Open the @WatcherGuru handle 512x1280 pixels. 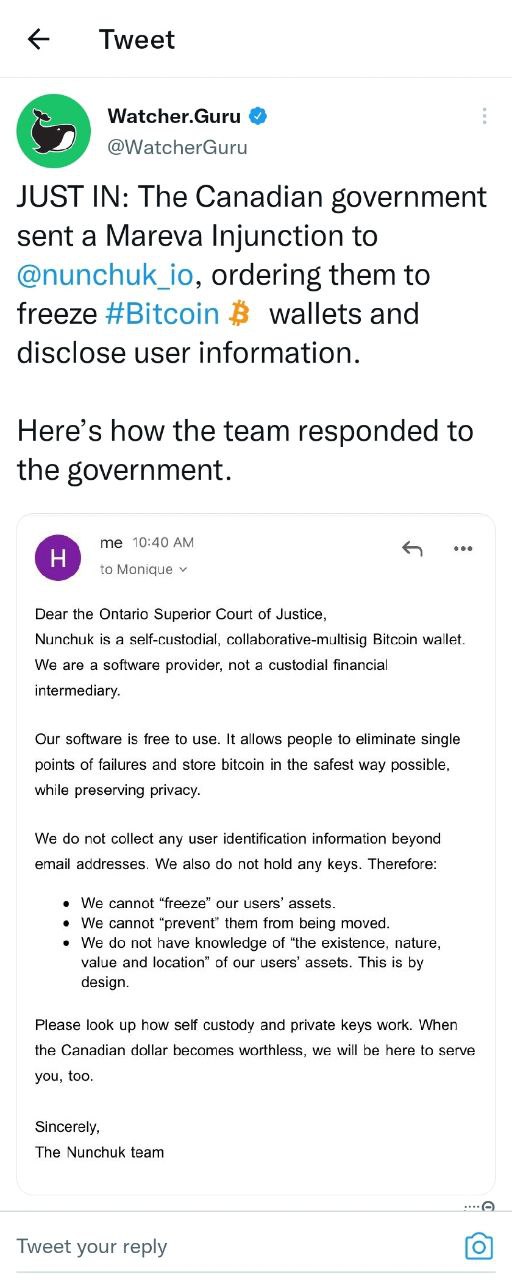tap(177, 147)
